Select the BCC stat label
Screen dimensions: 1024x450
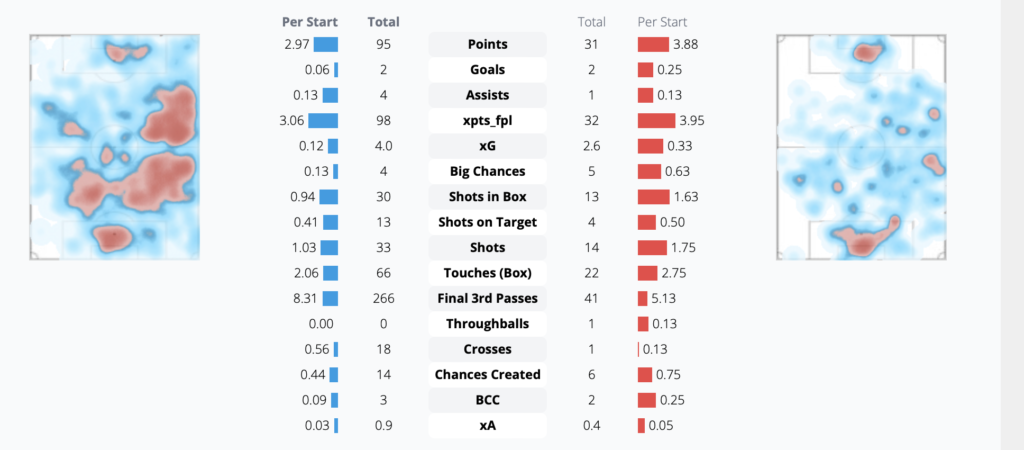coord(487,400)
